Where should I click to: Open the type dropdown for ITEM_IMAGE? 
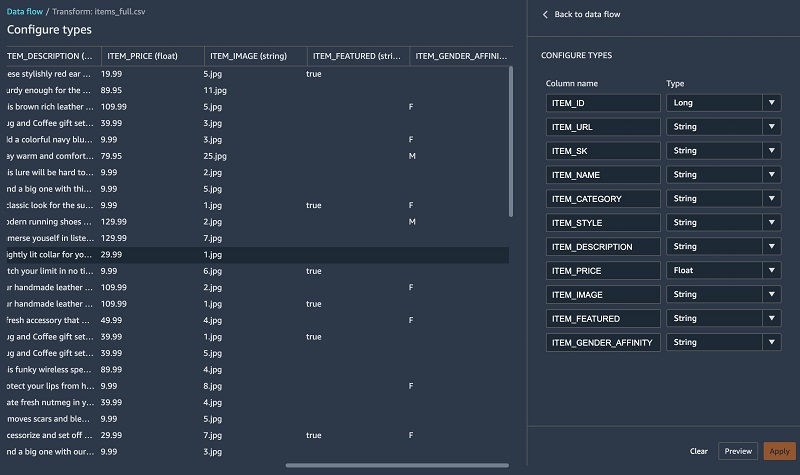pyautogui.click(x=723, y=294)
